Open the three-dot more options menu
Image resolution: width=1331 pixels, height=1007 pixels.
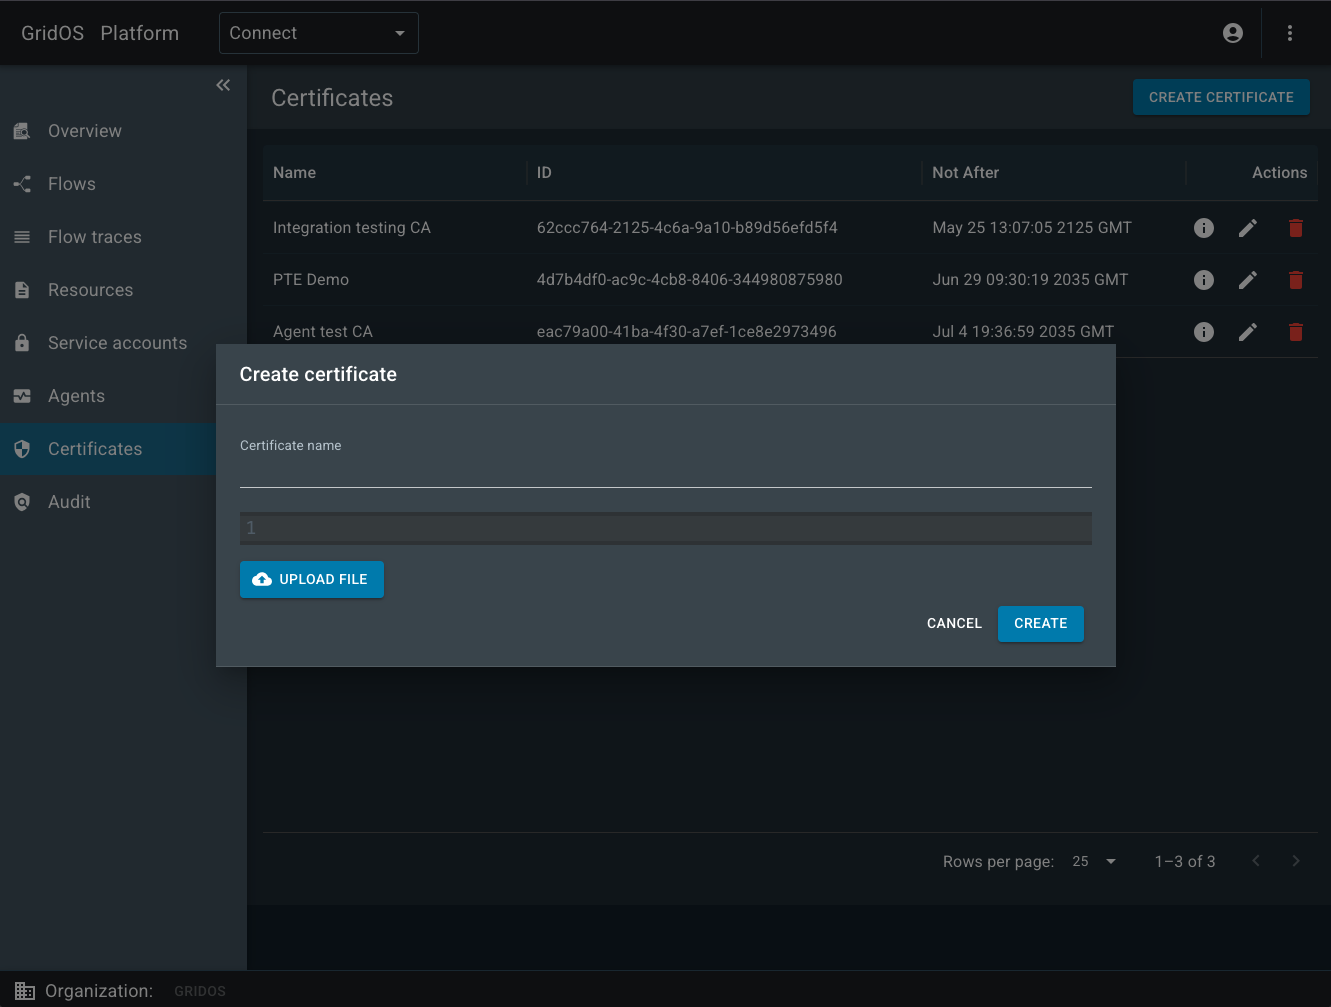(1290, 33)
